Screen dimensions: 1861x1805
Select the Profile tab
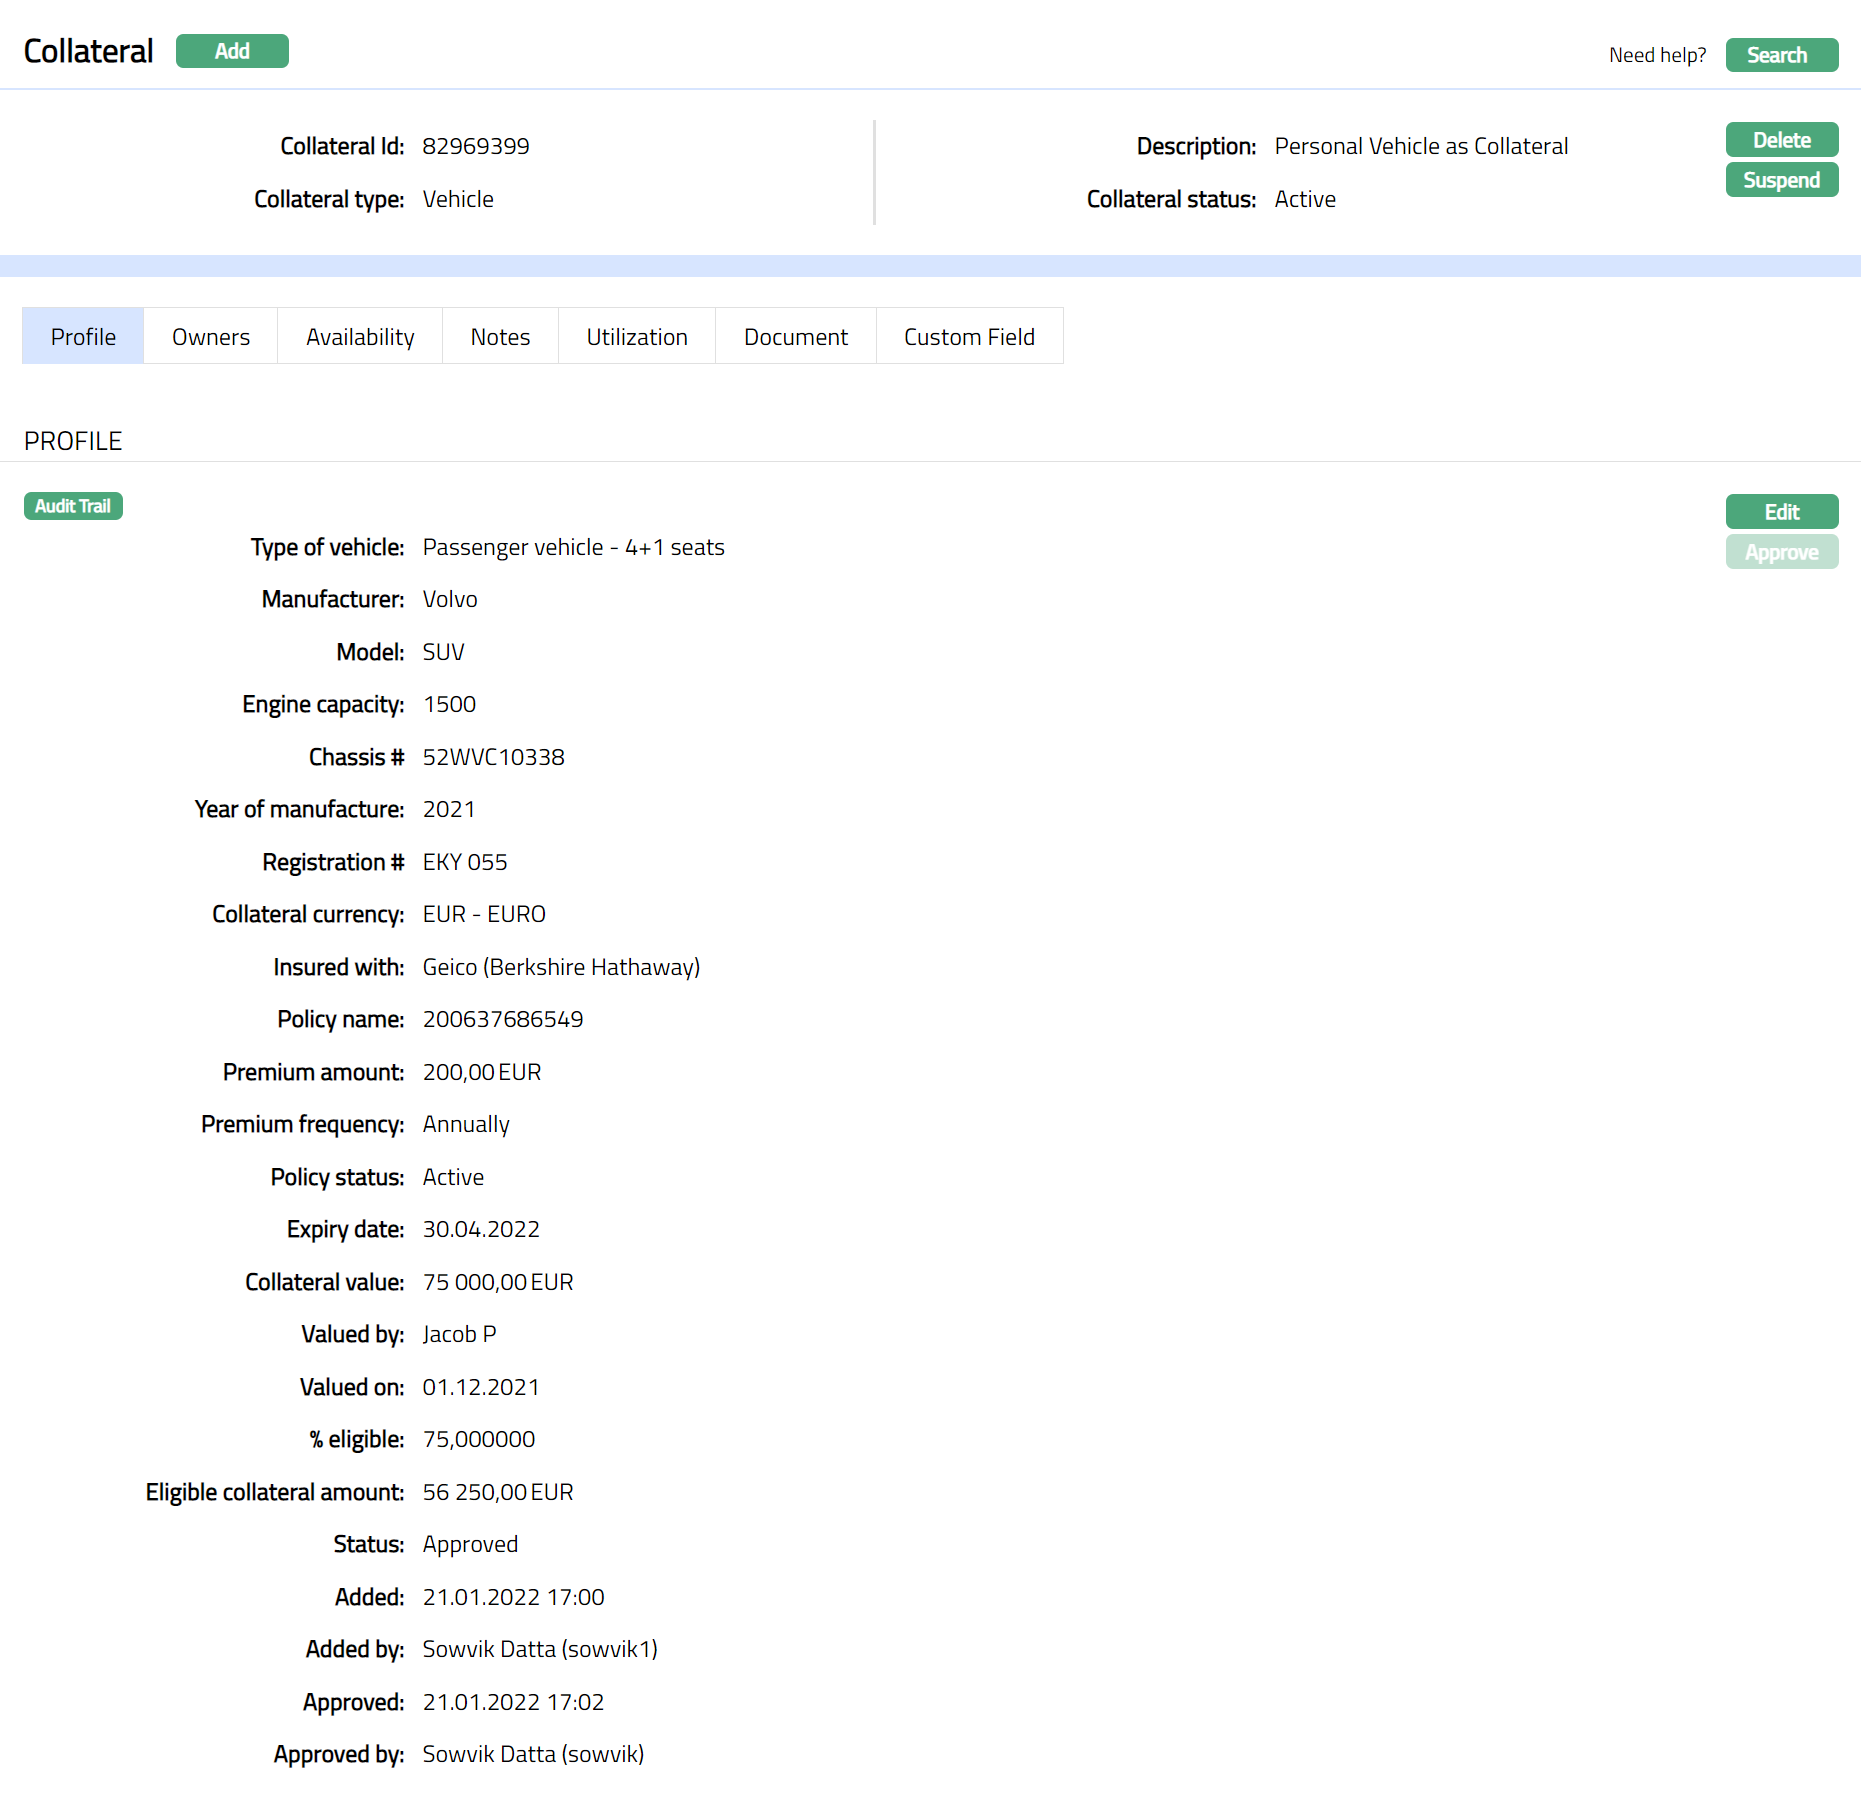83,337
